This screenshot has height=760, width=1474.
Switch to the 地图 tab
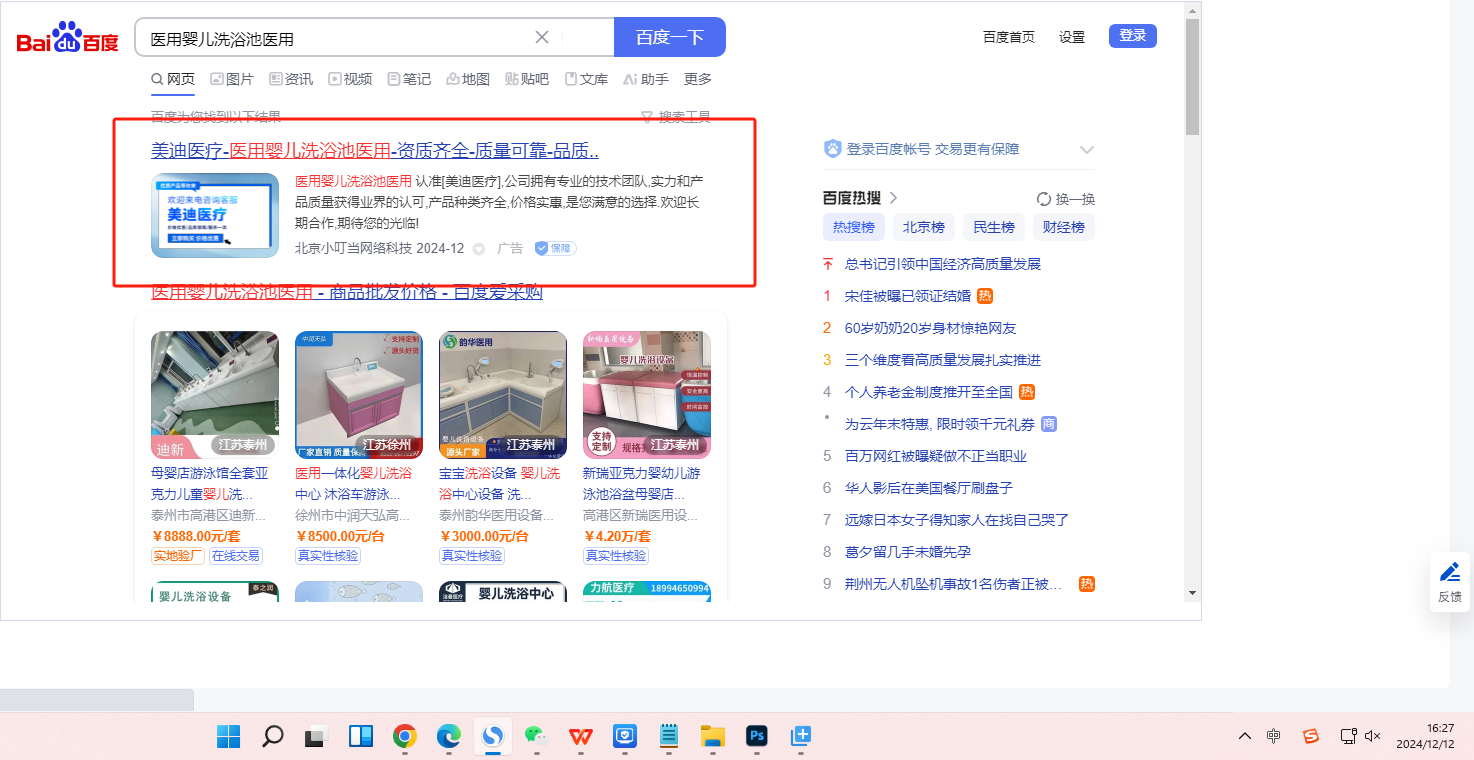tap(468, 79)
